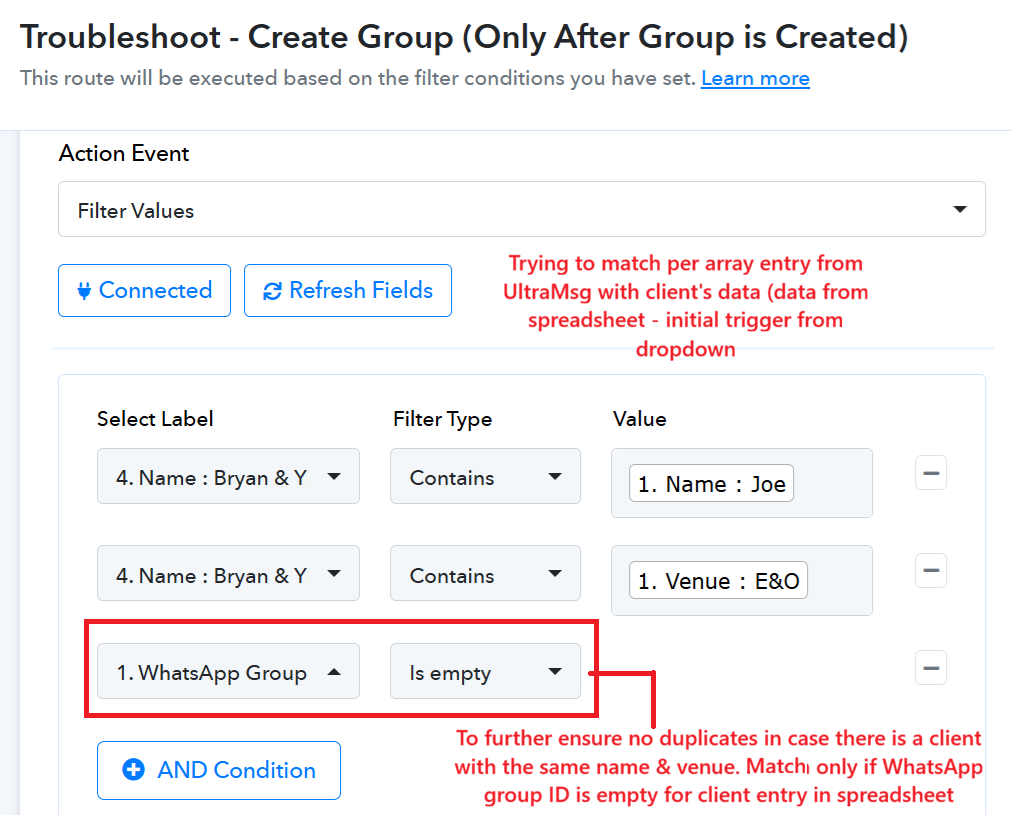Collapse the WhatsApp Group label dropdown
Viewport: 1011px width, 815px height.
click(228, 671)
